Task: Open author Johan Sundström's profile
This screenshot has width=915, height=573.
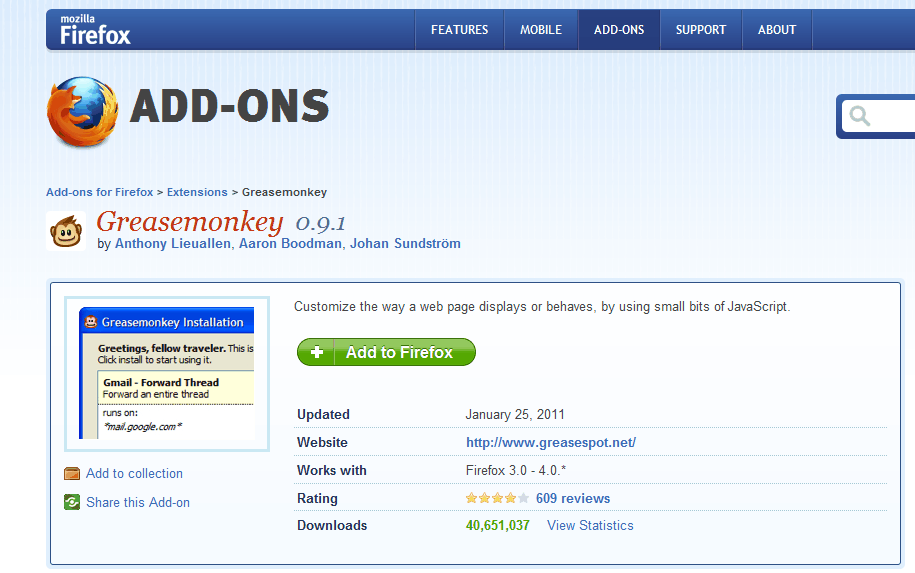Action: point(405,243)
